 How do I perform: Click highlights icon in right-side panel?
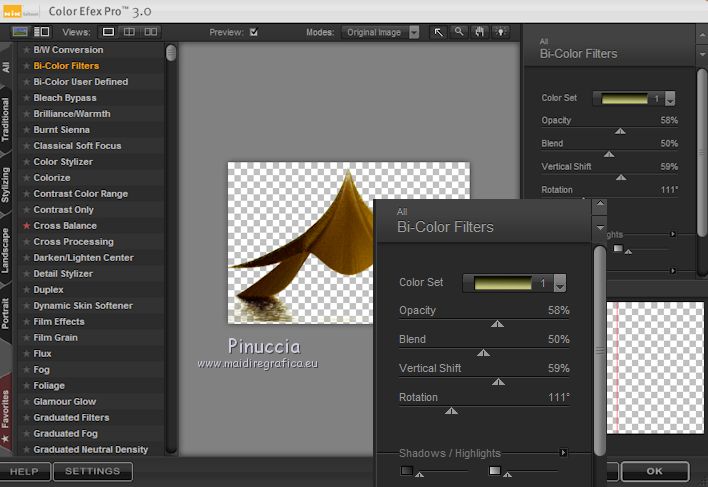coord(618,249)
